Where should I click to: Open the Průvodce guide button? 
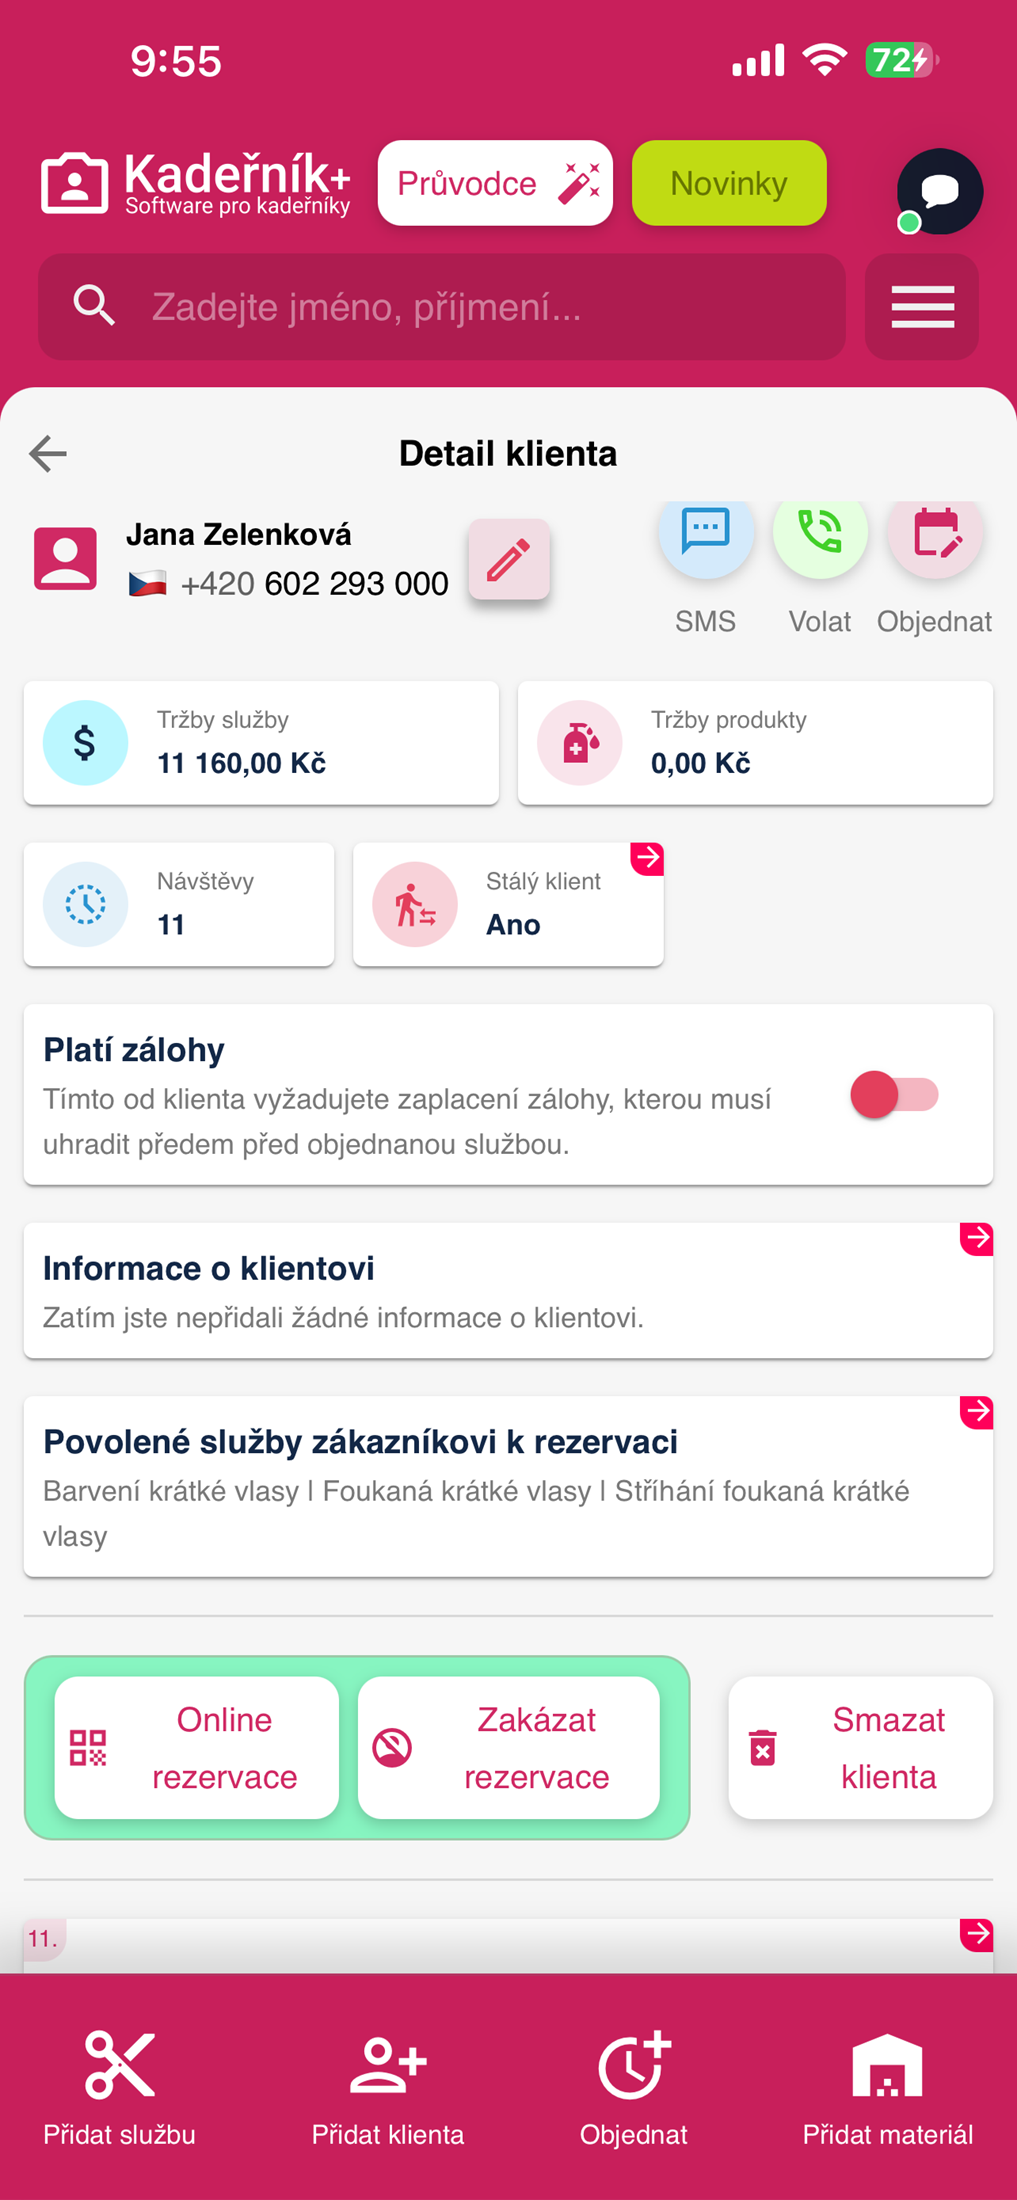click(x=495, y=183)
